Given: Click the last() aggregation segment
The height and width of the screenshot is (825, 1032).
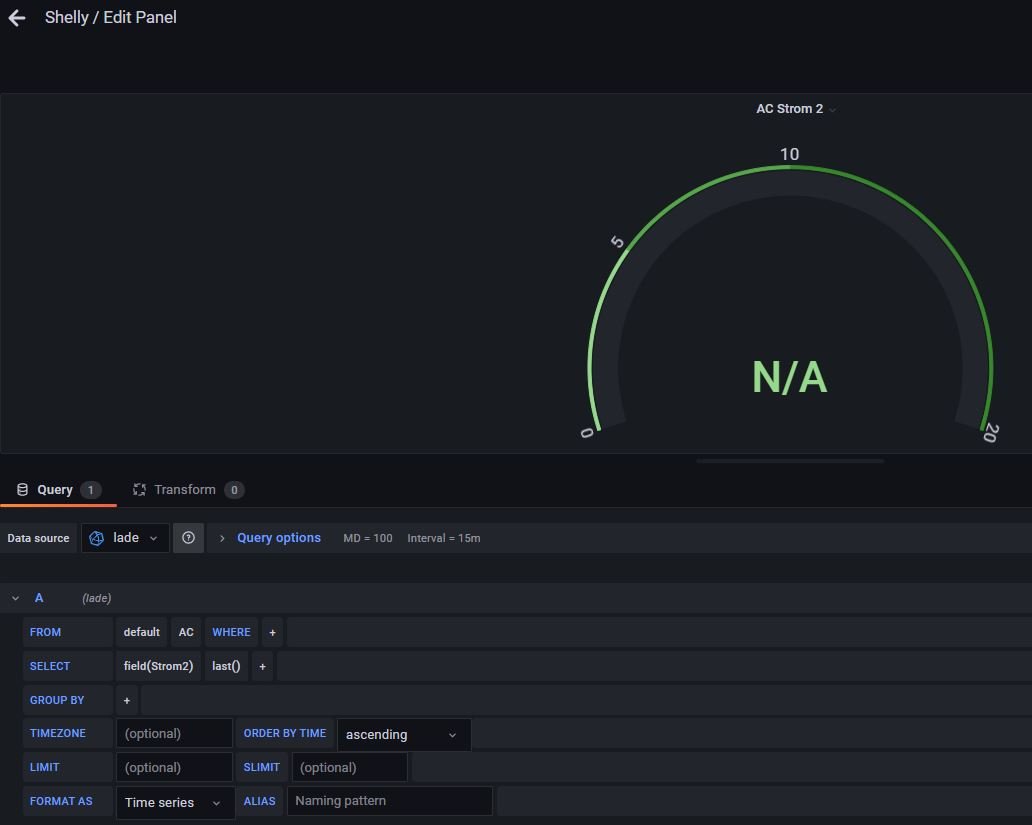Looking at the screenshot, I should [226, 666].
